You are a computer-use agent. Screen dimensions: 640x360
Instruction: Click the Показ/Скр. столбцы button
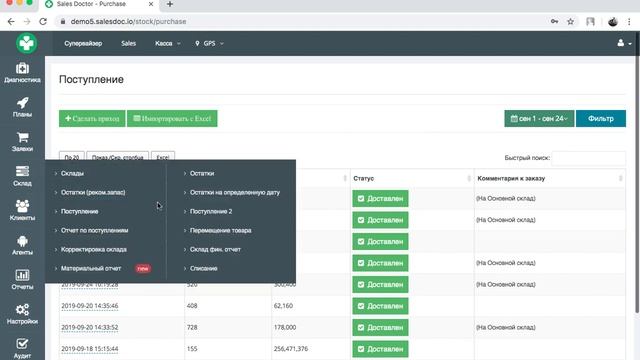tap(118, 157)
